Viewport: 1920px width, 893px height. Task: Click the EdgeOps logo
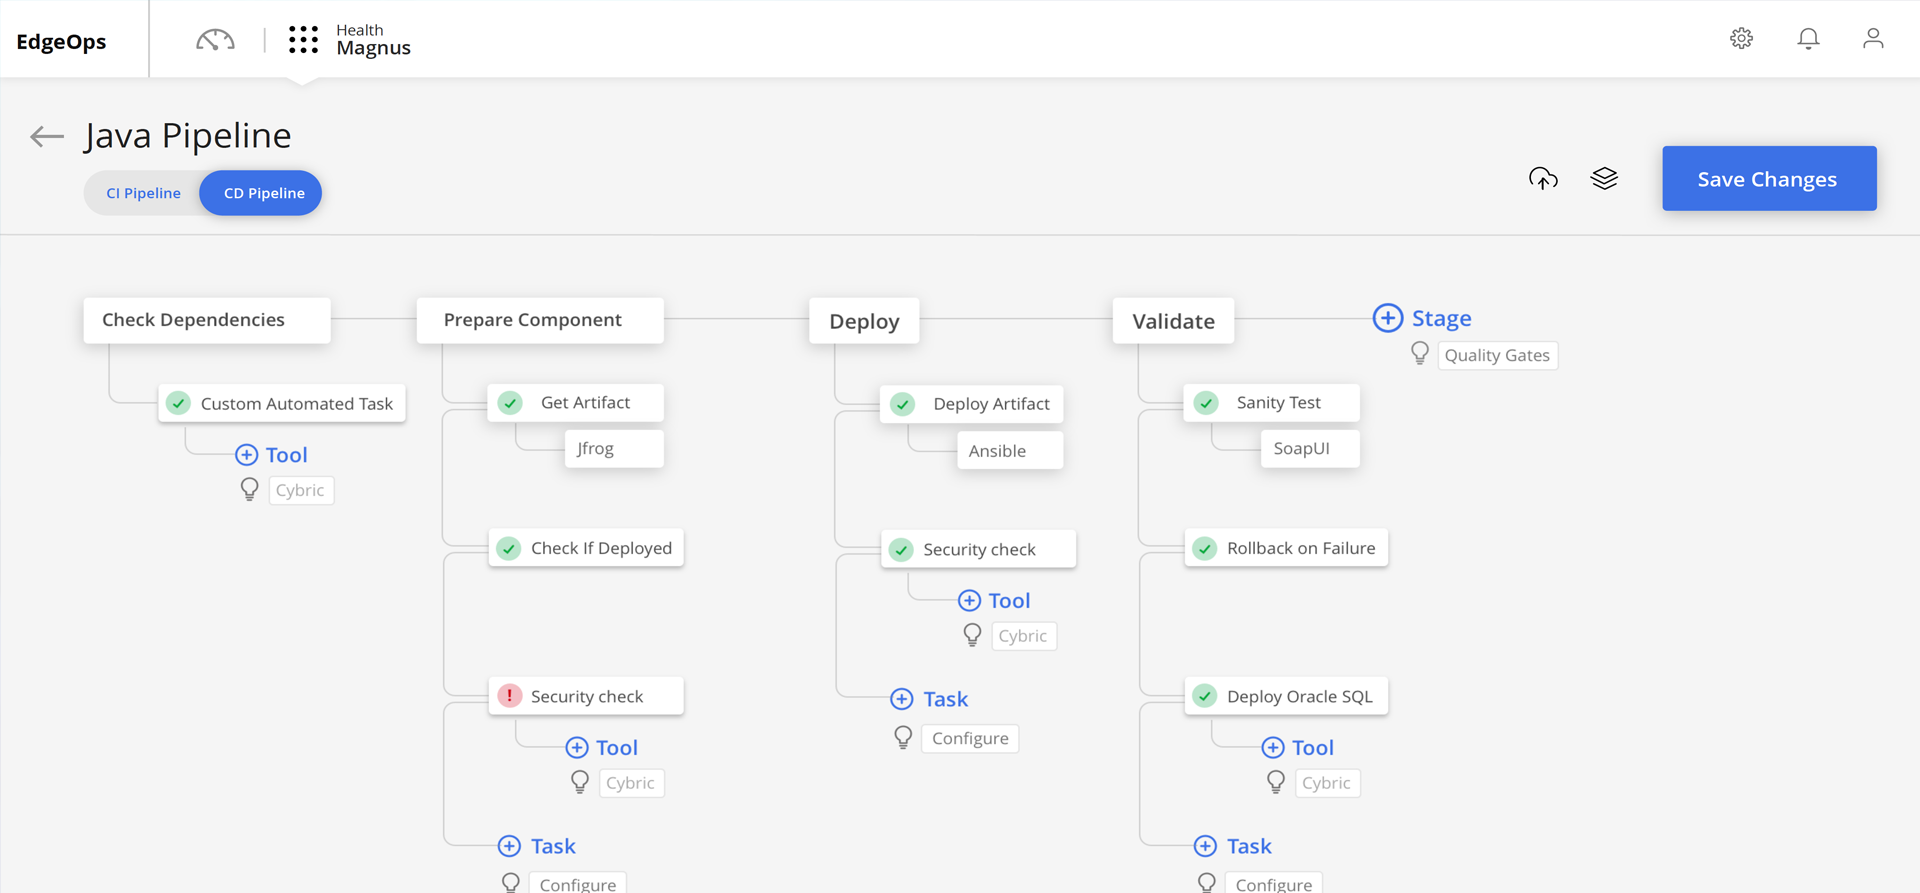(x=61, y=41)
